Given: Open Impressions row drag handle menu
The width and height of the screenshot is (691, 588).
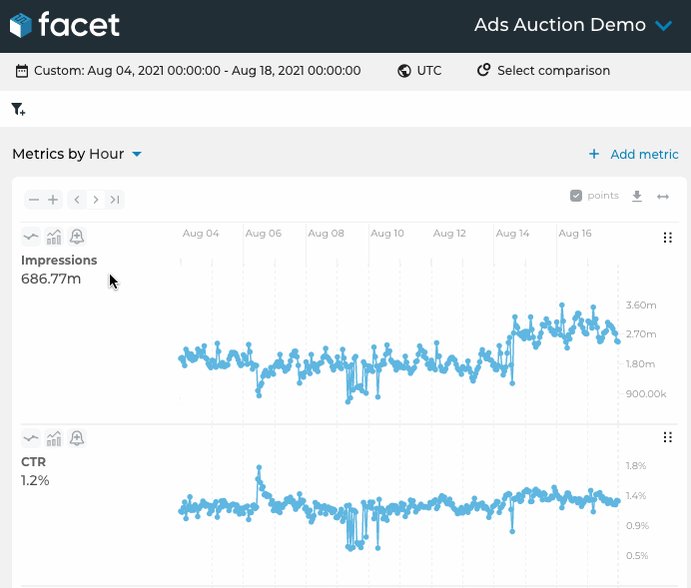Looking at the screenshot, I should coord(668,238).
